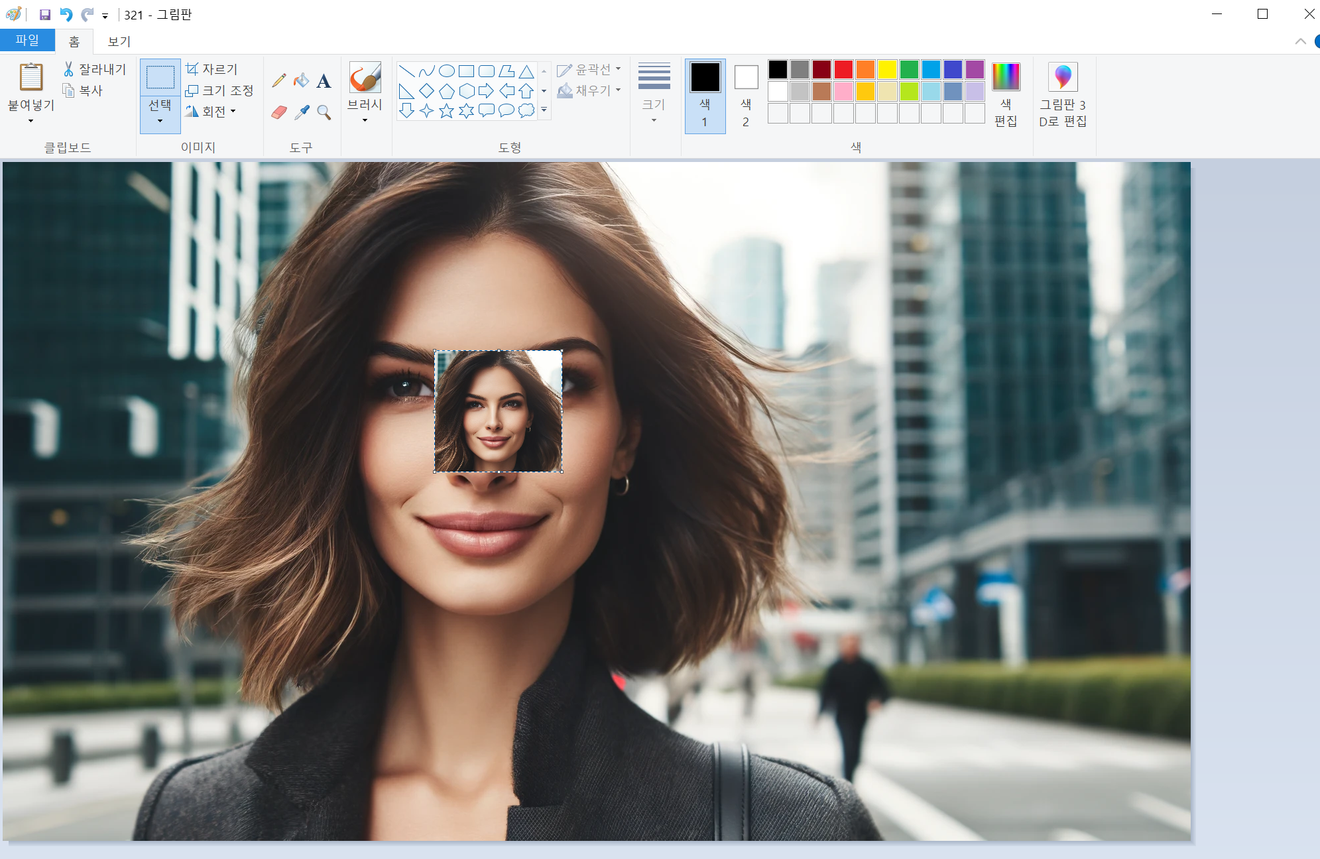Screen dimensions: 1320x859
Task: Select 색 2 (Color 2) box
Action: (x=746, y=95)
